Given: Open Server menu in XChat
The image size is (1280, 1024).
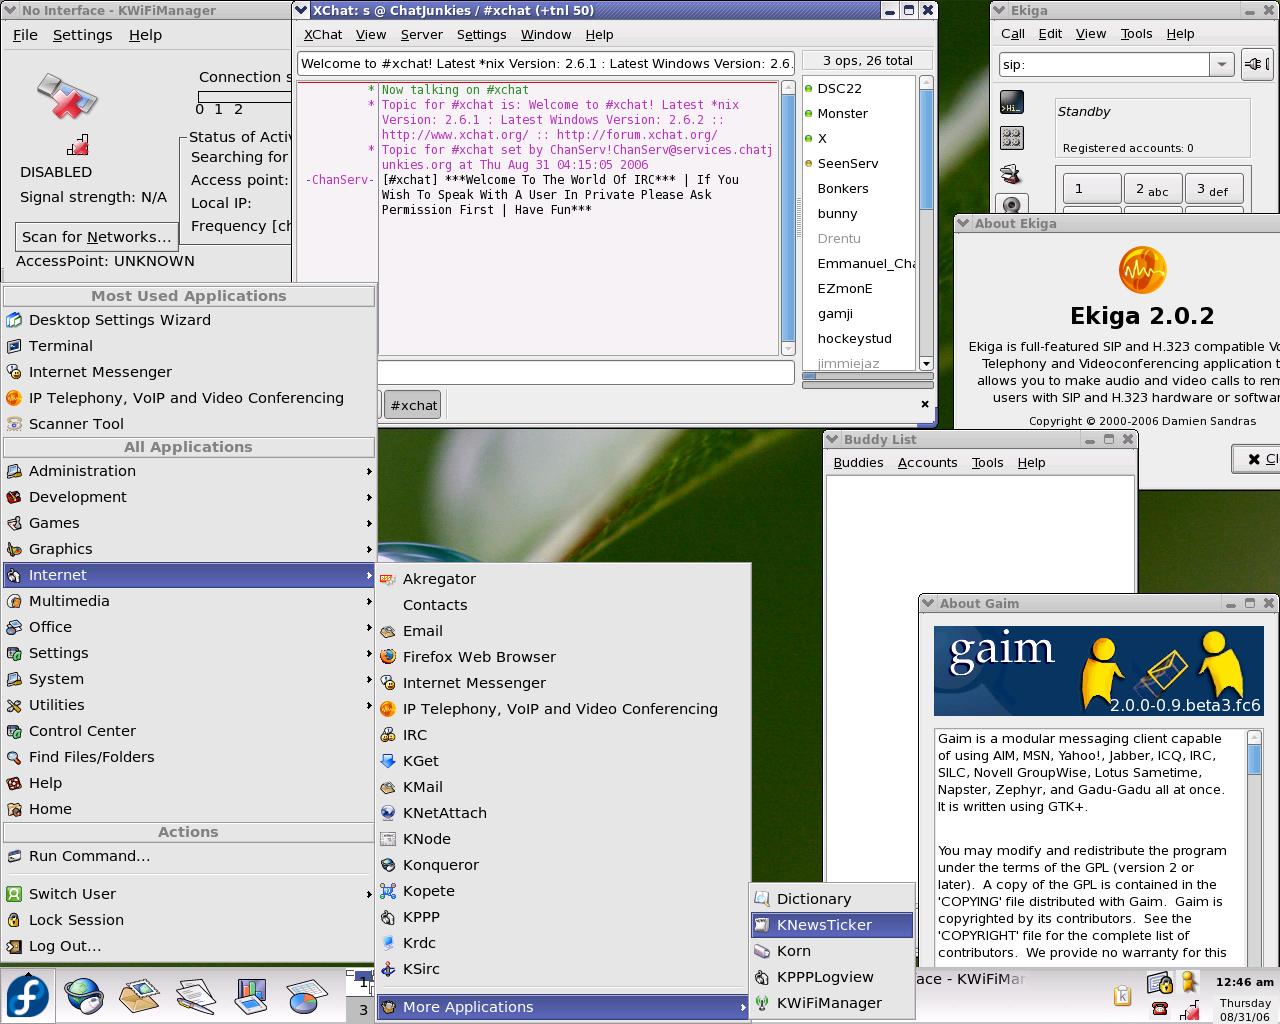Looking at the screenshot, I should pyautogui.click(x=421, y=34).
